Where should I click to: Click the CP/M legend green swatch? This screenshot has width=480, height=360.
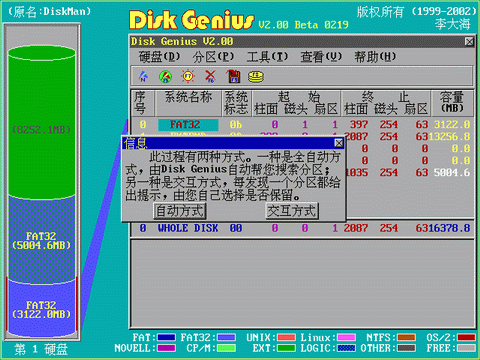(x=227, y=348)
